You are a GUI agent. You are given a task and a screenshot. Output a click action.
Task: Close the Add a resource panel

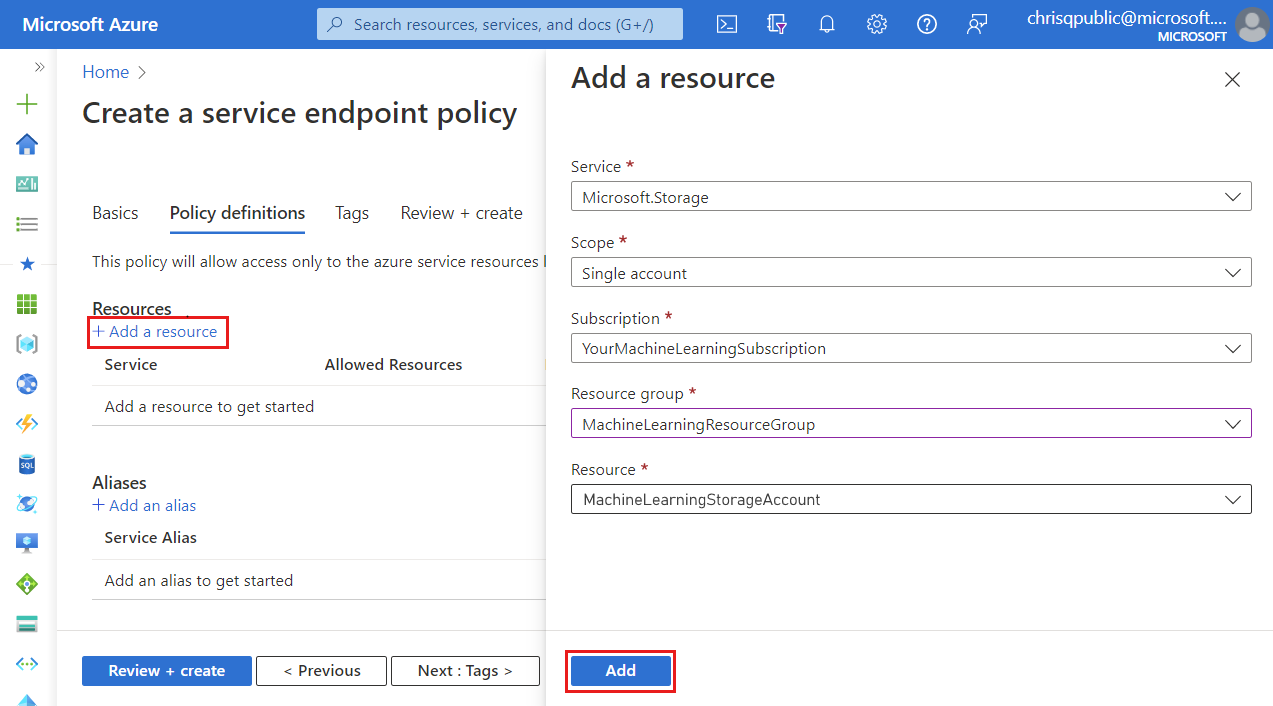pyautogui.click(x=1232, y=80)
